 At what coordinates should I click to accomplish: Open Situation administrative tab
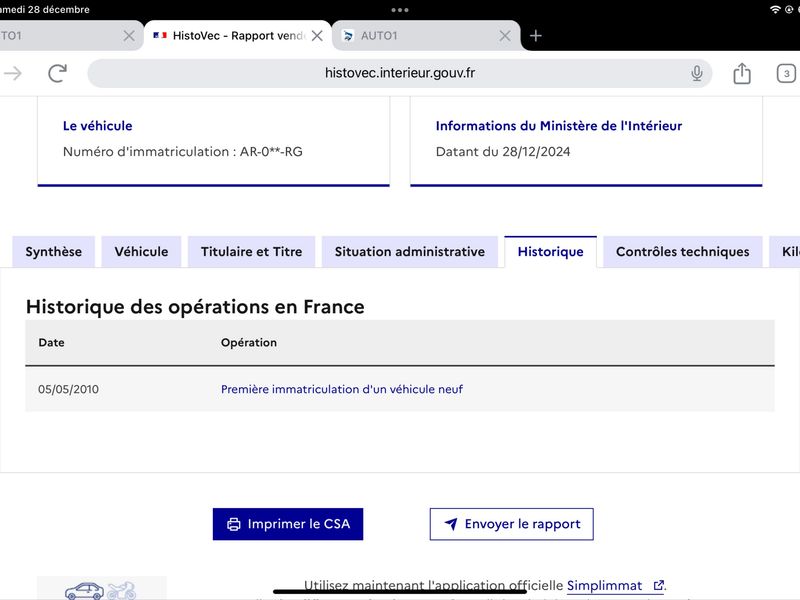[410, 252]
